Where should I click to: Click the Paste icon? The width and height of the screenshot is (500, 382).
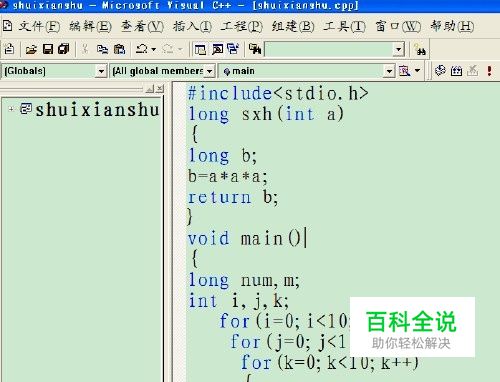point(119,49)
